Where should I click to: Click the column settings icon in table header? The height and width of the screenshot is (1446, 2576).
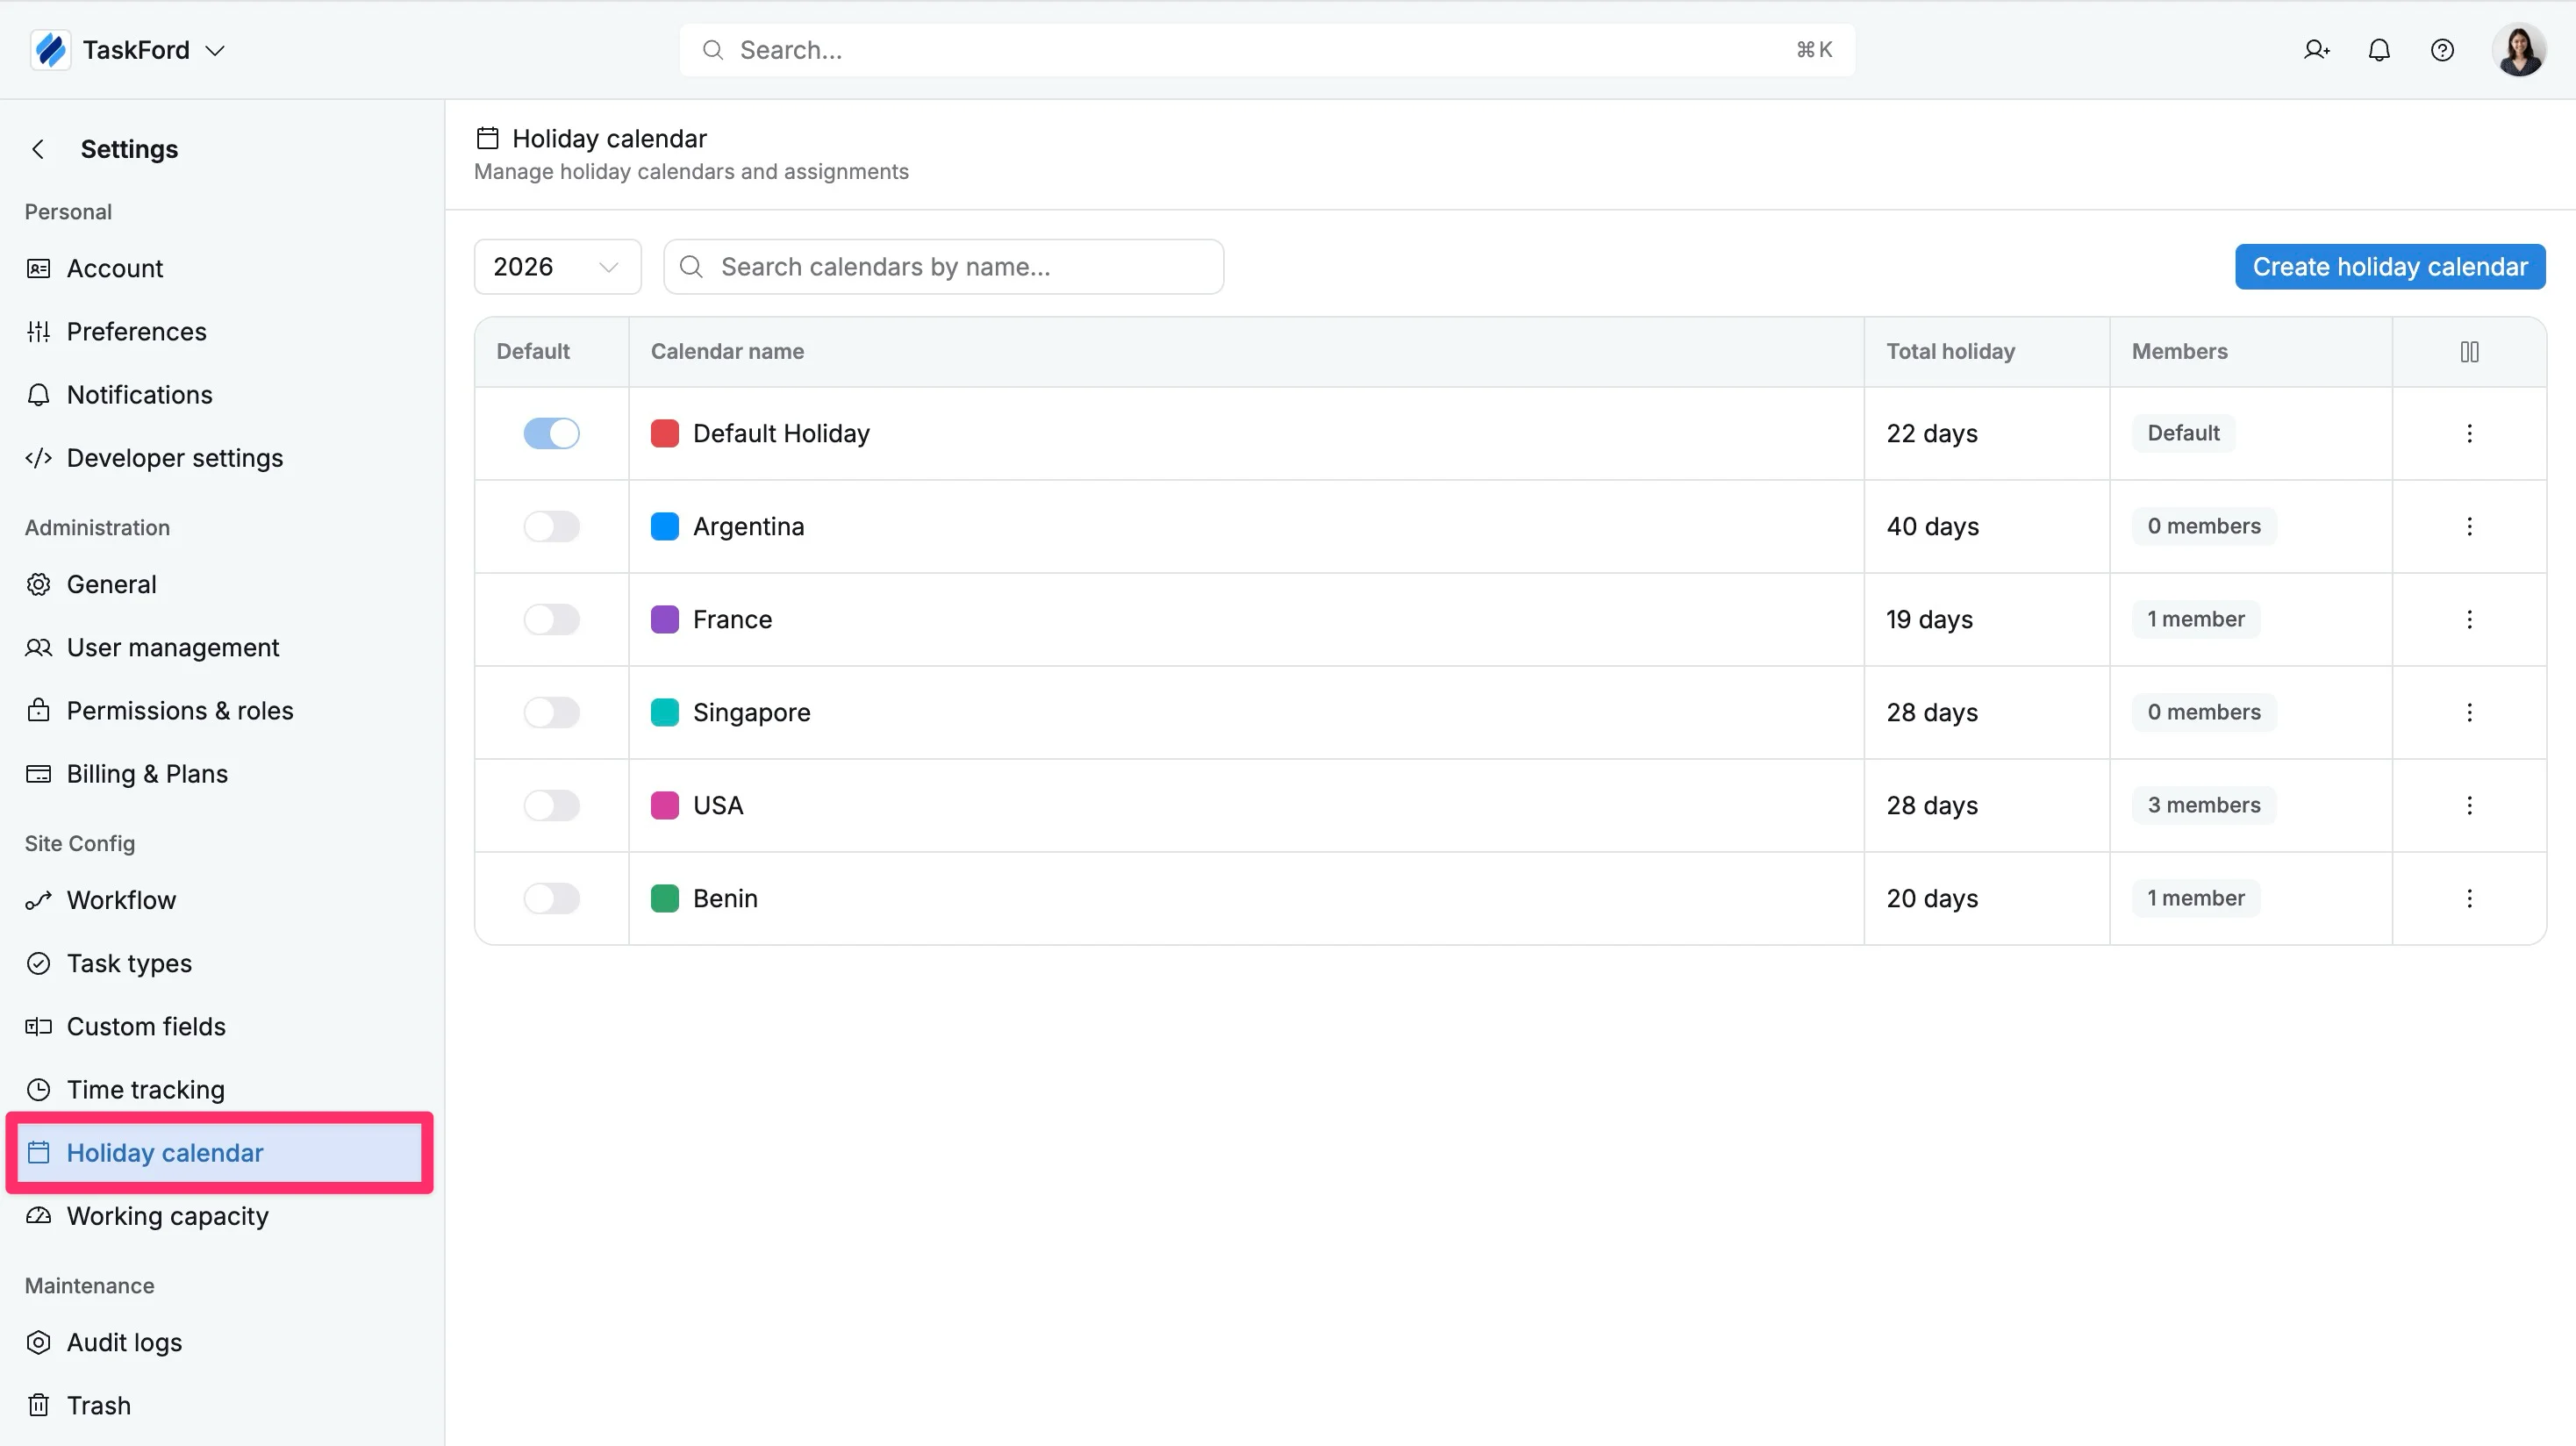tap(2469, 352)
